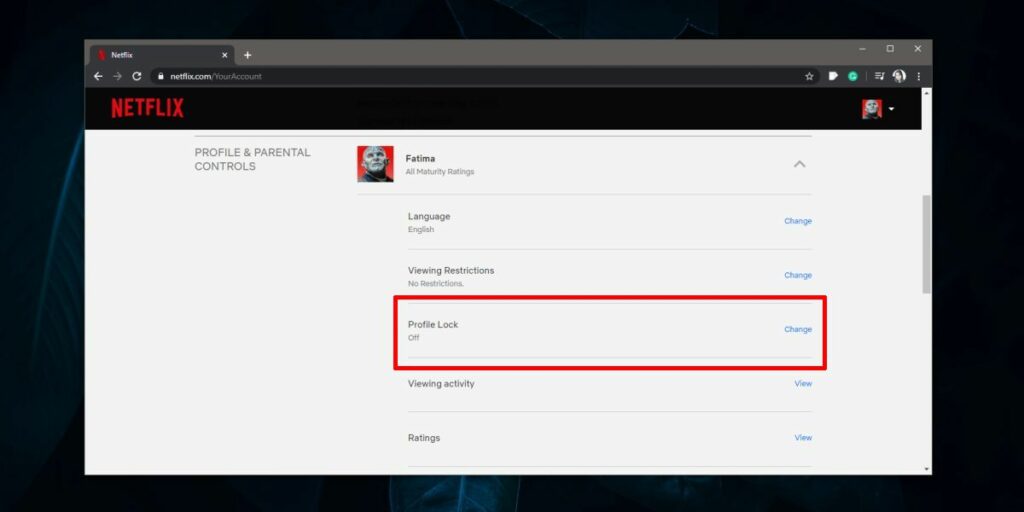1024x512 pixels.
Task: Click the padlock site info icon
Action: tap(161, 76)
